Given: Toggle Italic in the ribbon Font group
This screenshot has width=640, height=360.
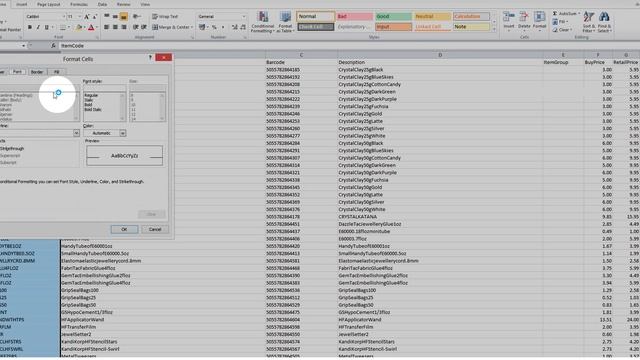Looking at the screenshot, I should click(x=38, y=27).
